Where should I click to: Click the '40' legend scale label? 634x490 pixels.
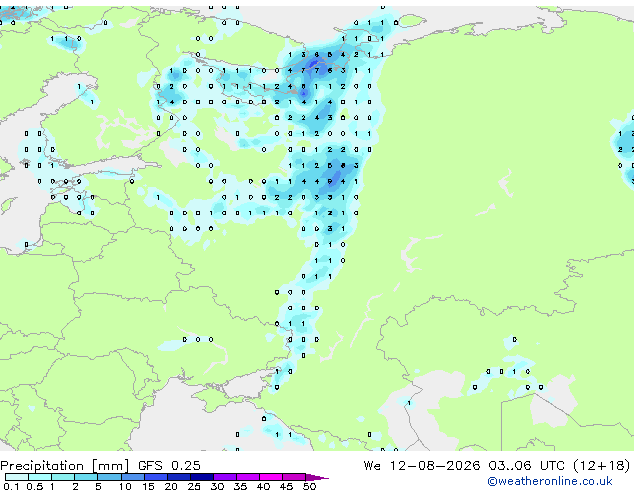[263, 486]
